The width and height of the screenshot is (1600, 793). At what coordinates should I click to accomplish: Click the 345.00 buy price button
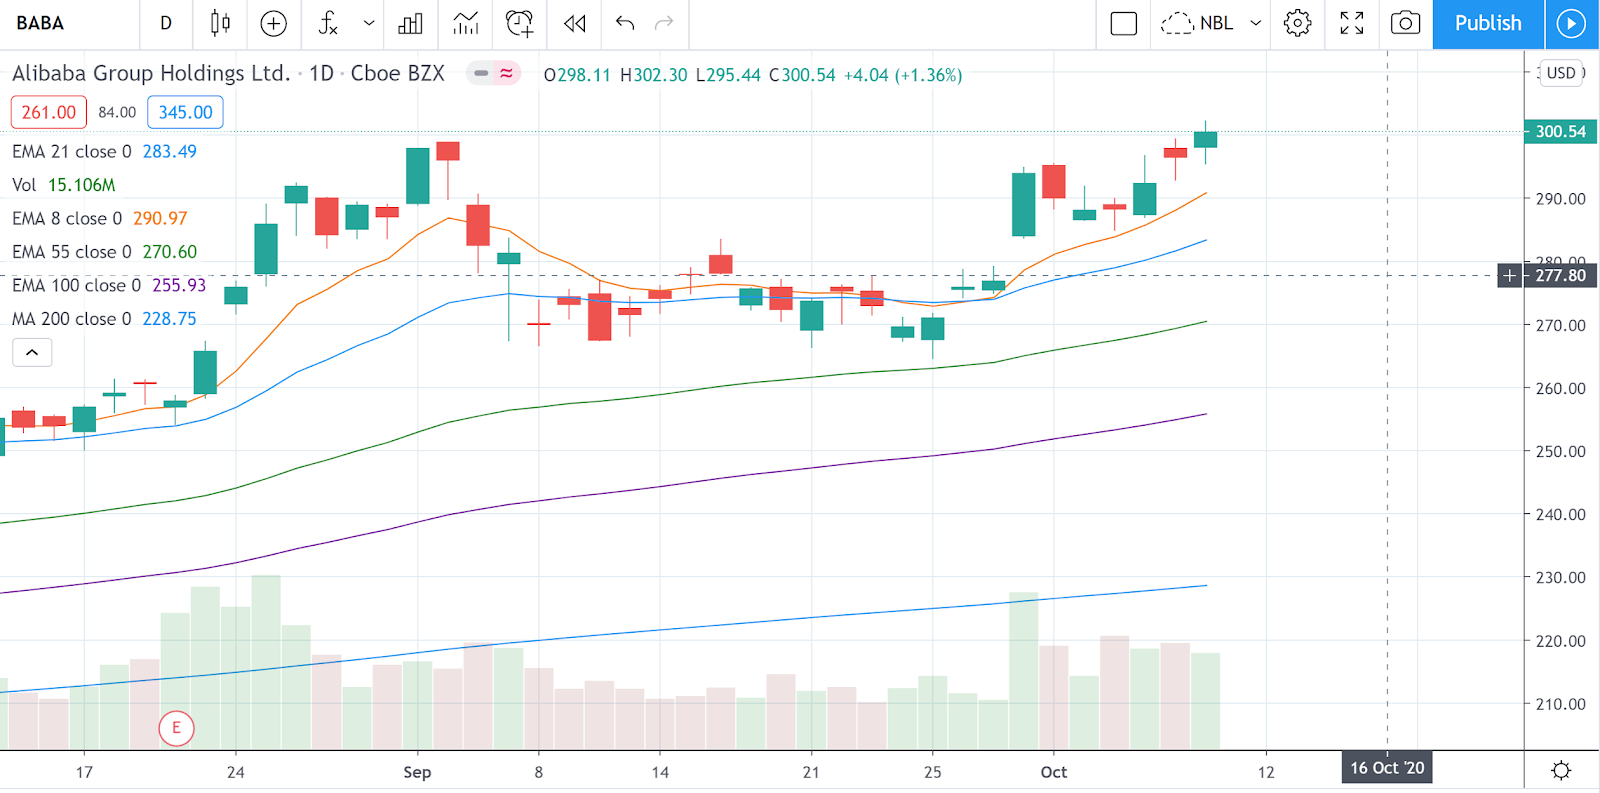tap(185, 112)
